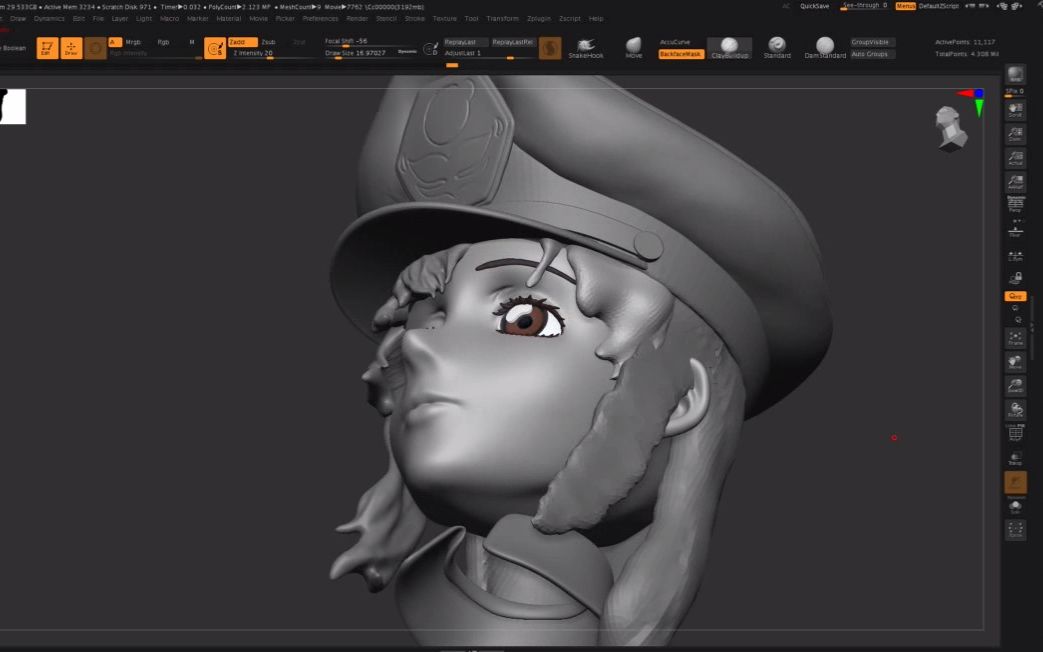This screenshot has width=1043, height=652.
Task: Click the Auto Groups button
Action: [873, 54]
